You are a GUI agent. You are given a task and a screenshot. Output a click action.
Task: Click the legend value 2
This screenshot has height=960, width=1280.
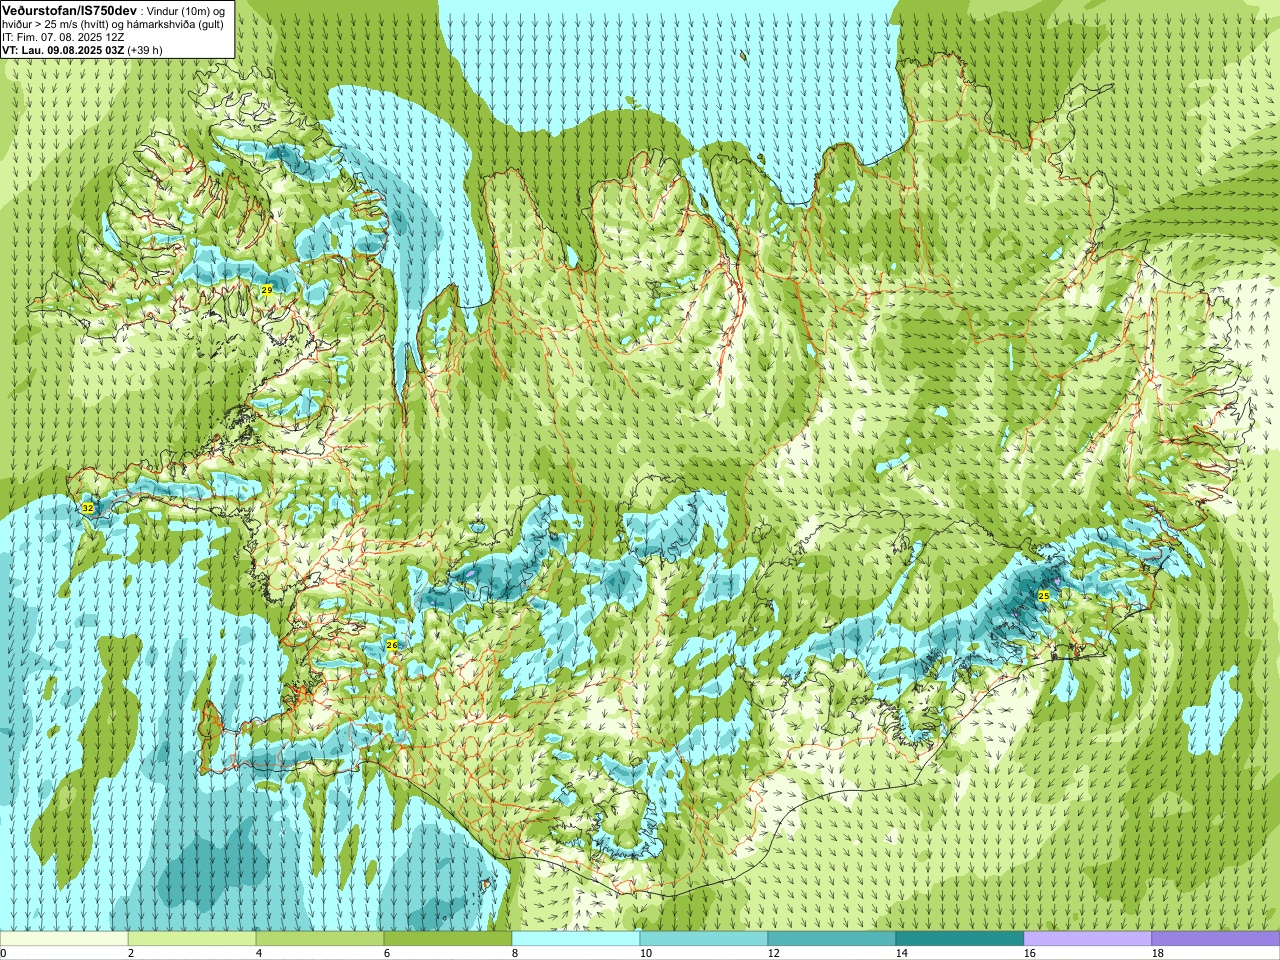(131, 953)
